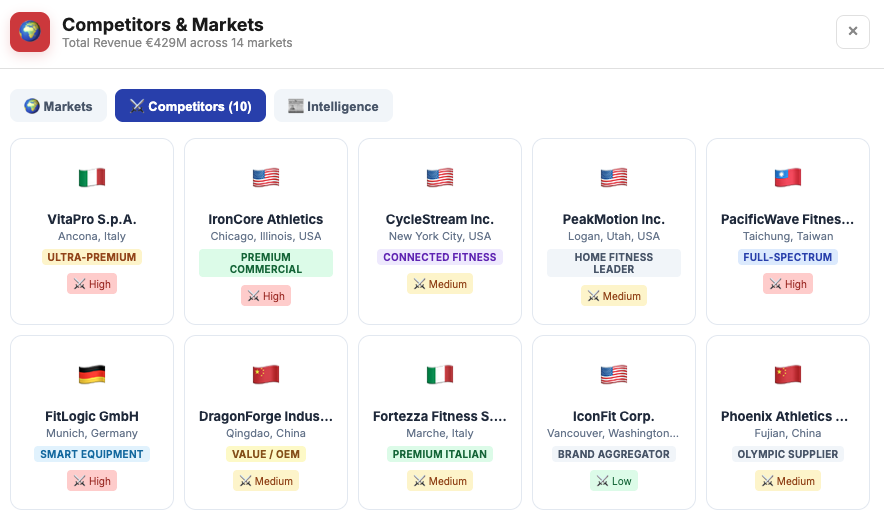Click the Taiwan flag on PacificWave card
The height and width of the screenshot is (526, 884).
(788, 178)
